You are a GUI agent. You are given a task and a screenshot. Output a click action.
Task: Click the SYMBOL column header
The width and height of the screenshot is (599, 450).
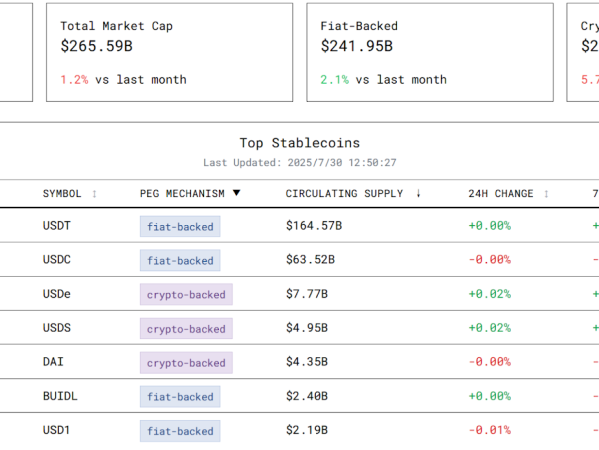62,194
